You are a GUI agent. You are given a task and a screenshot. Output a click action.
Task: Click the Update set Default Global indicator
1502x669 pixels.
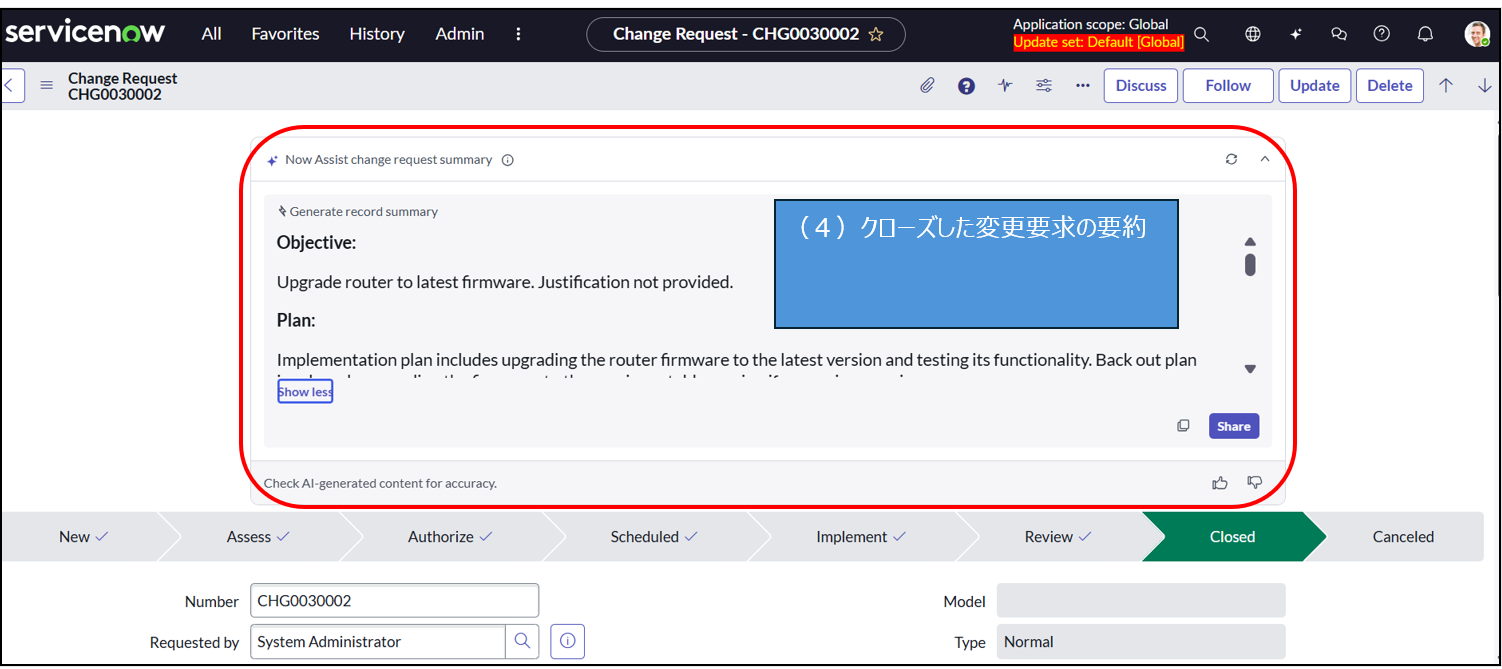(1098, 42)
